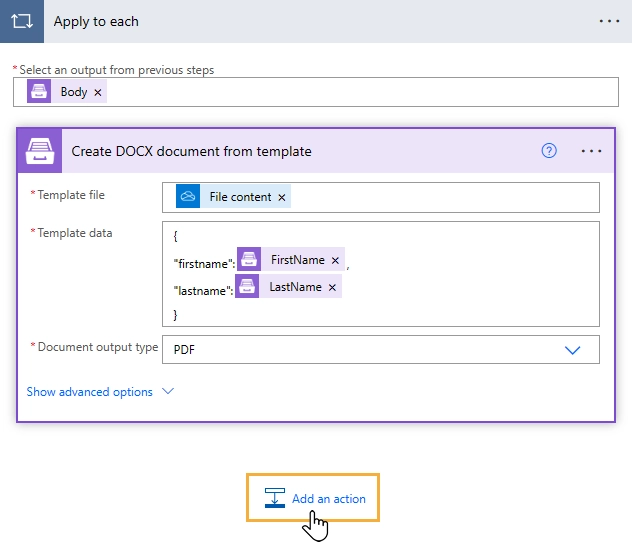Click Add an action button
This screenshot has width=632, height=542.
click(x=313, y=498)
